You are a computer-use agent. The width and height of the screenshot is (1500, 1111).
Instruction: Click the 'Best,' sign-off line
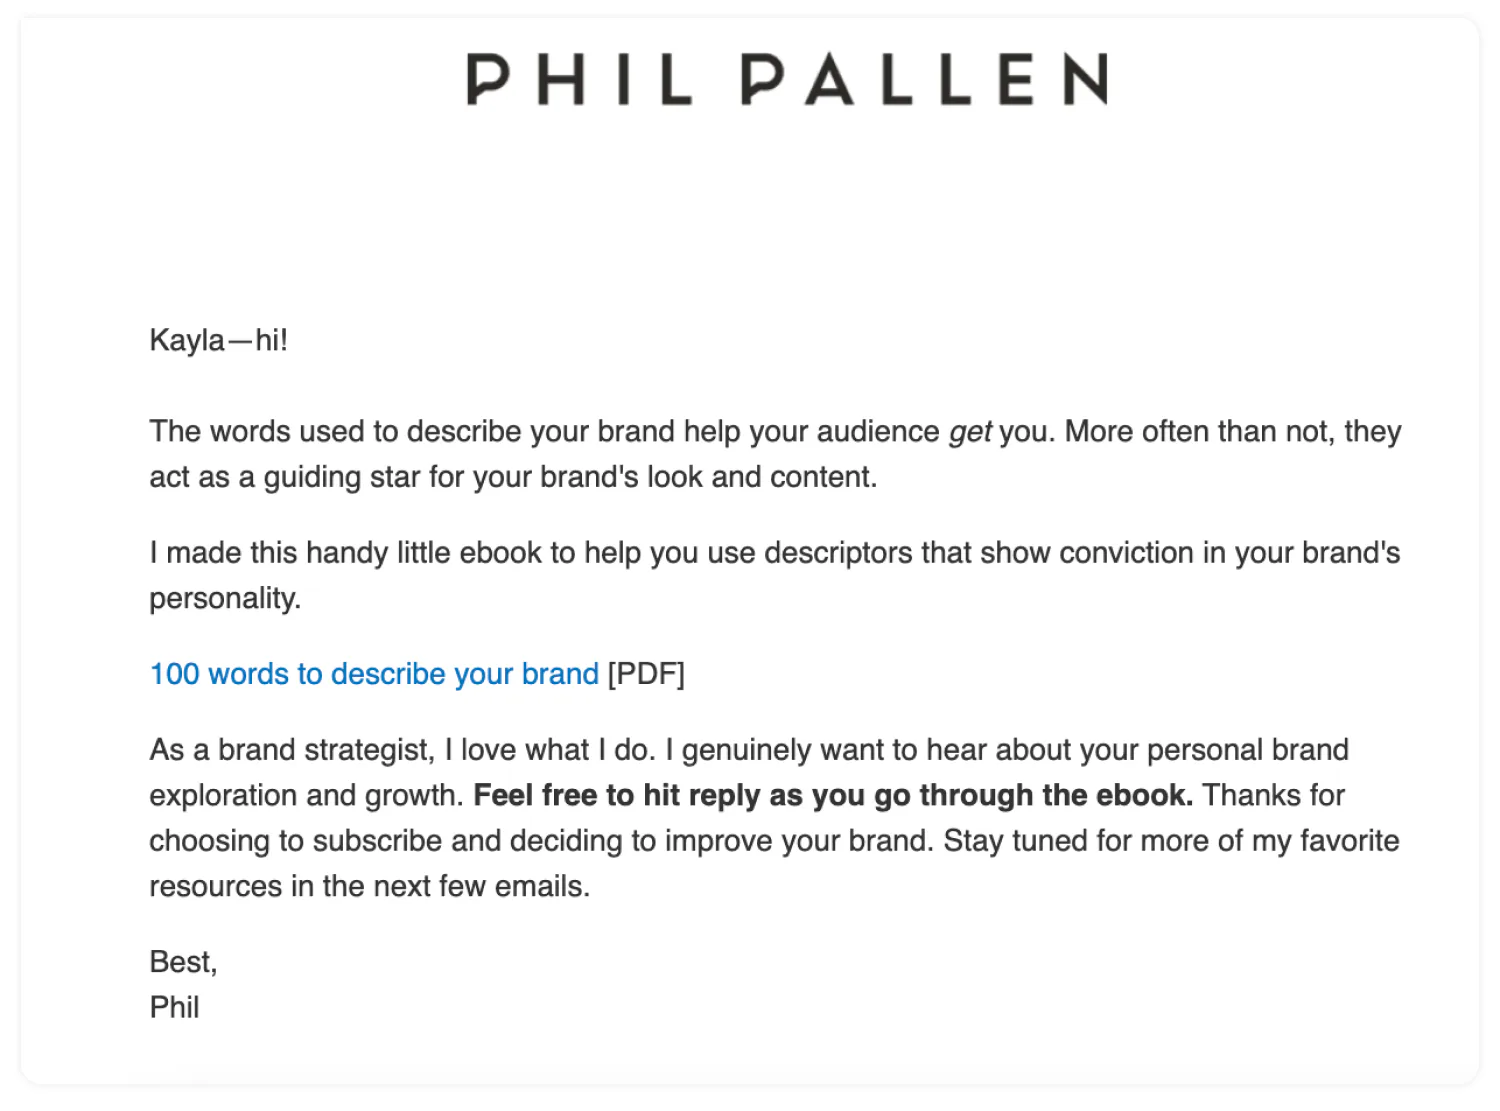click(x=183, y=962)
